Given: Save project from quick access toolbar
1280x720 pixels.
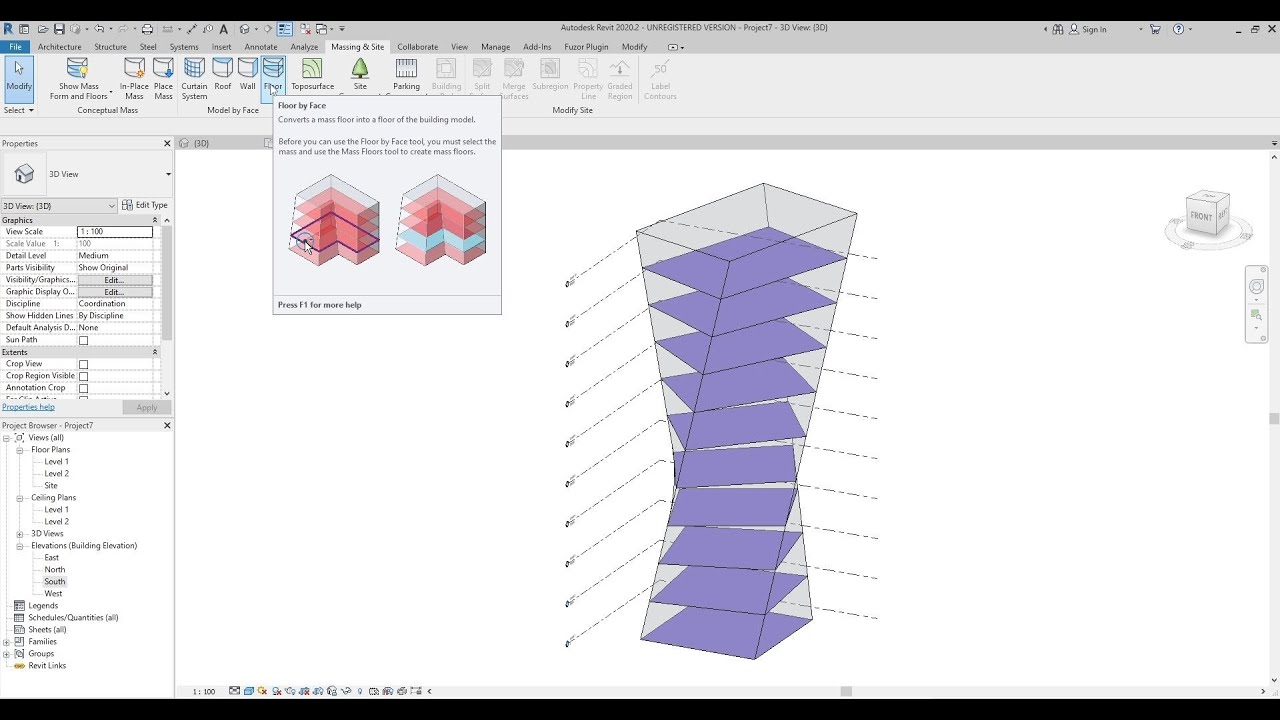Looking at the screenshot, I should [59, 29].
